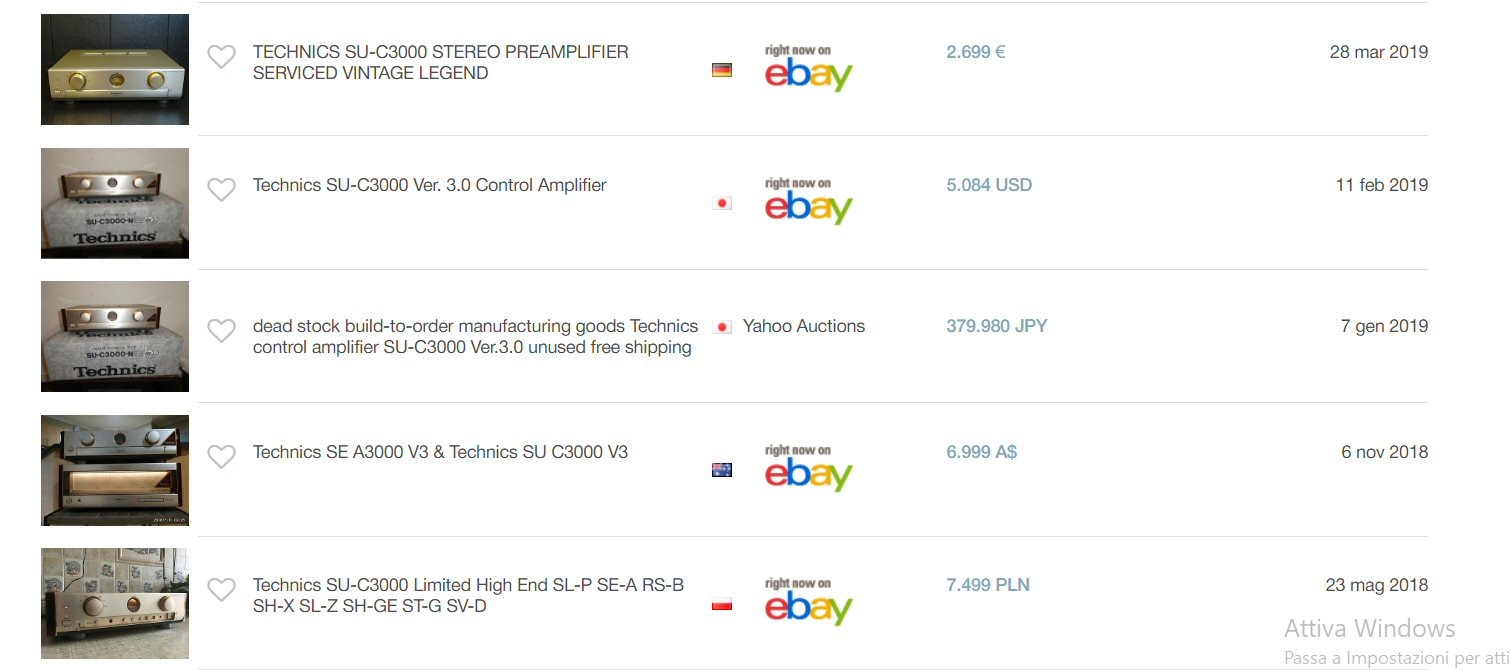Click Australian flag icon on A3000 listing
1510x670 pixels.
pyautogui.click(x=722, y=470)
